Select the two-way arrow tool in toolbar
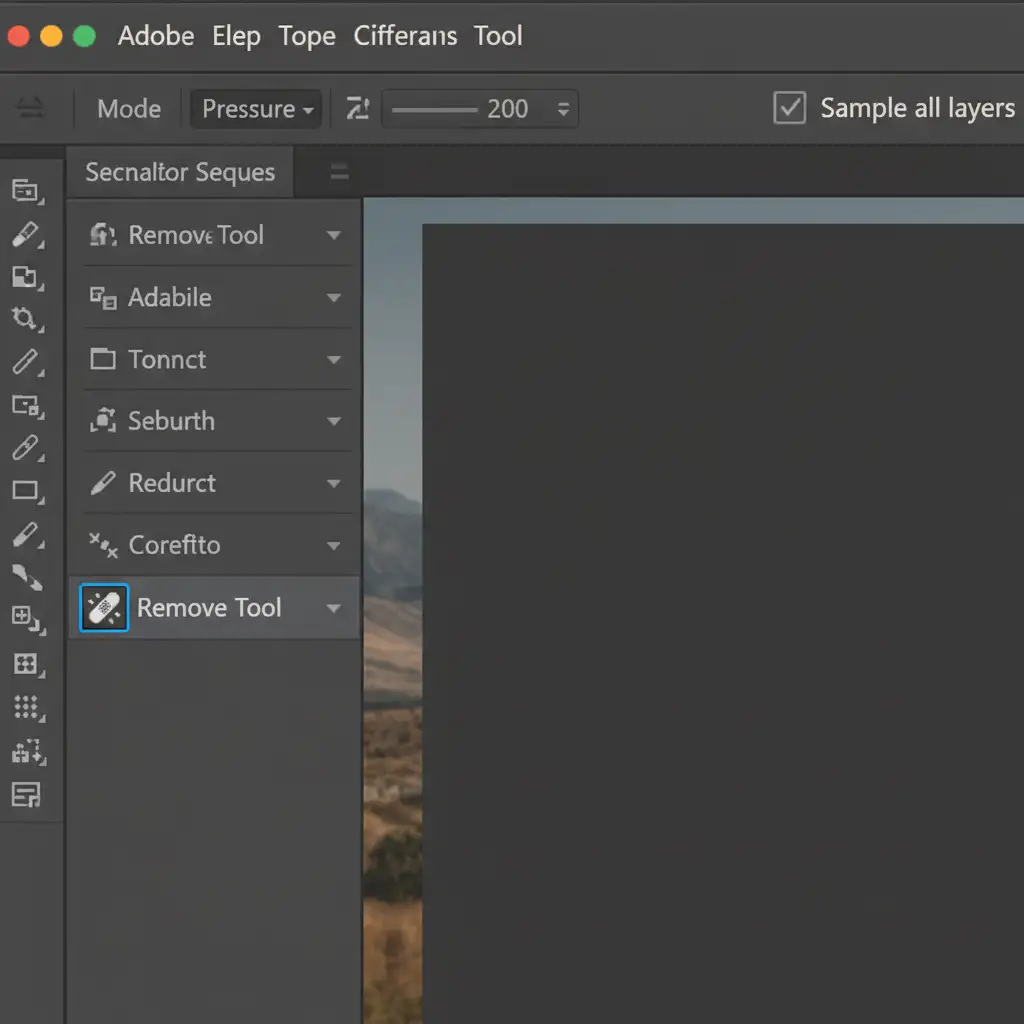 (26, 577)
